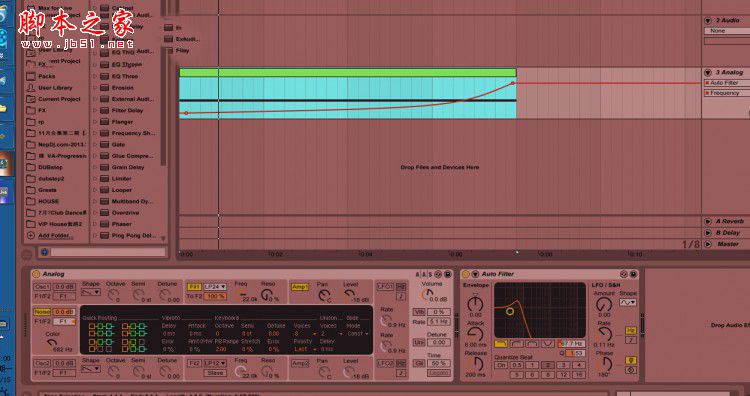This screenshot has height=396, width=750.
Task: Toggle Osc1 on in Analog
Action: coord(42,286)
